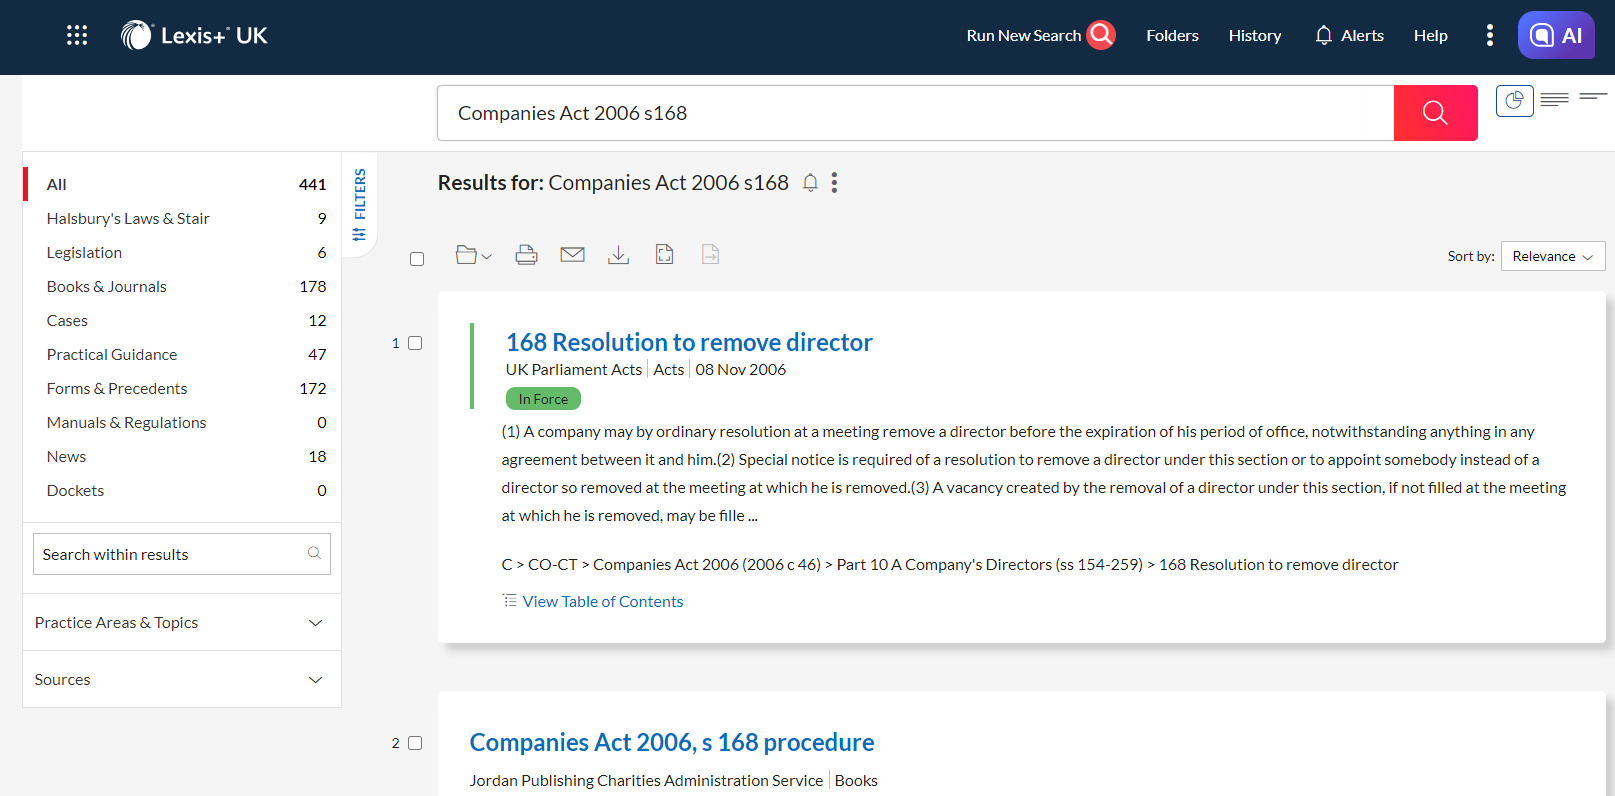Select checkbox for result 1

[x=415, y=343]
